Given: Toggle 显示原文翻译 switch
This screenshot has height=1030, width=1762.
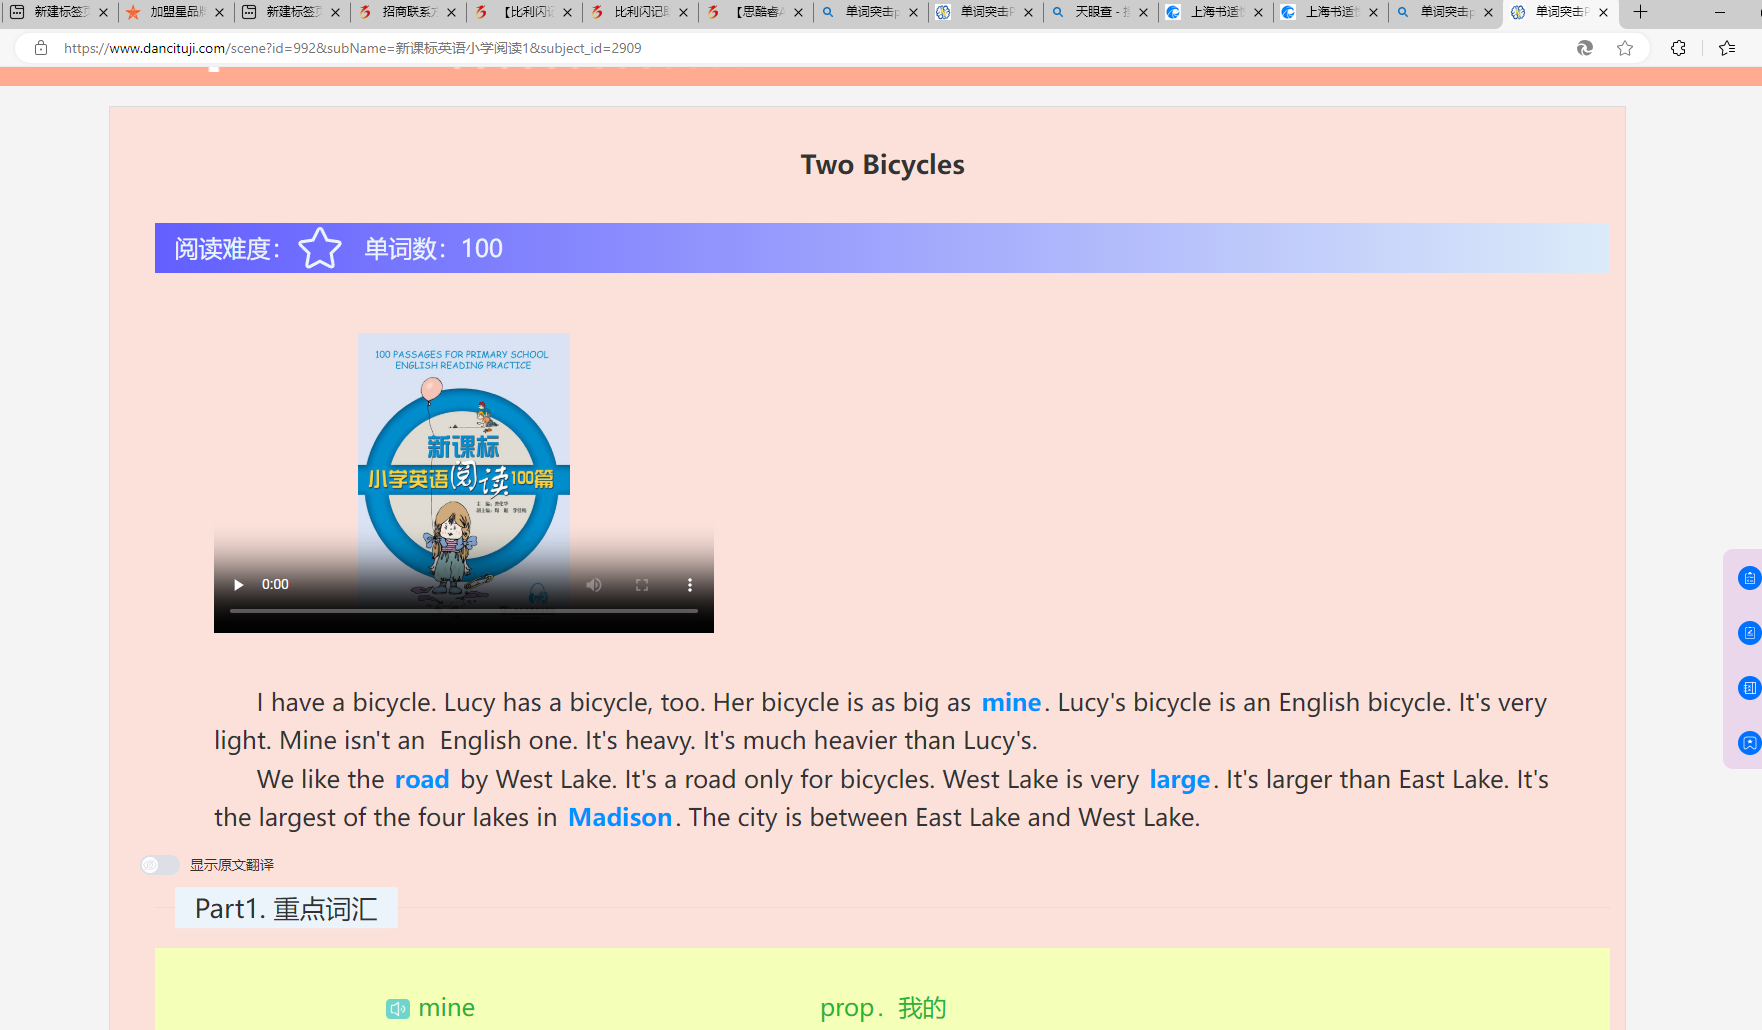Looking at the screenshot, I should [160, 865].
